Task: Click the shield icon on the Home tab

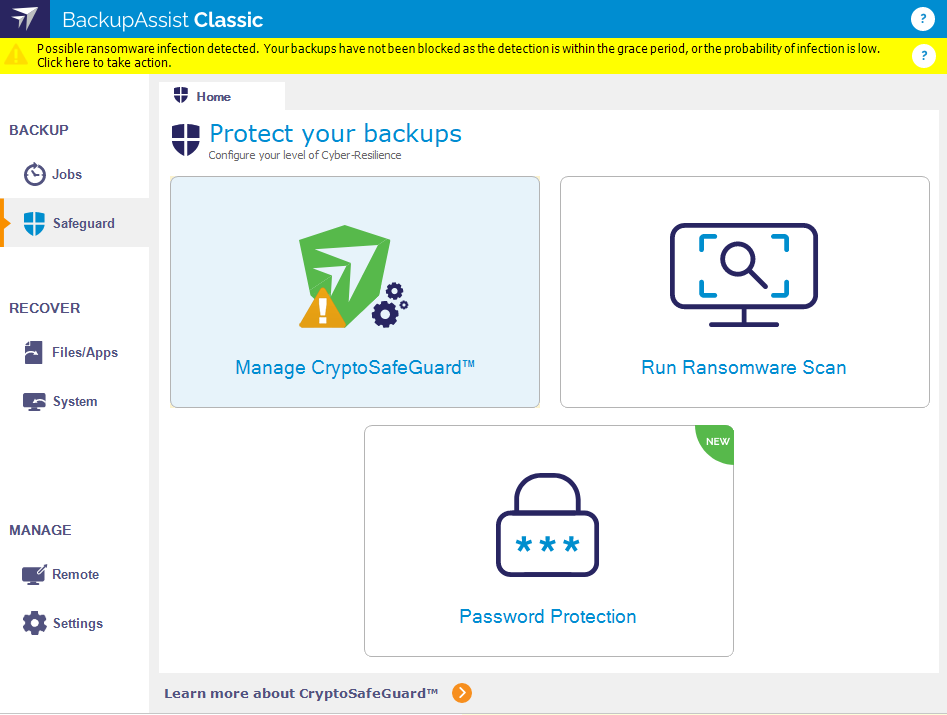Action: (x=181, y=95)
